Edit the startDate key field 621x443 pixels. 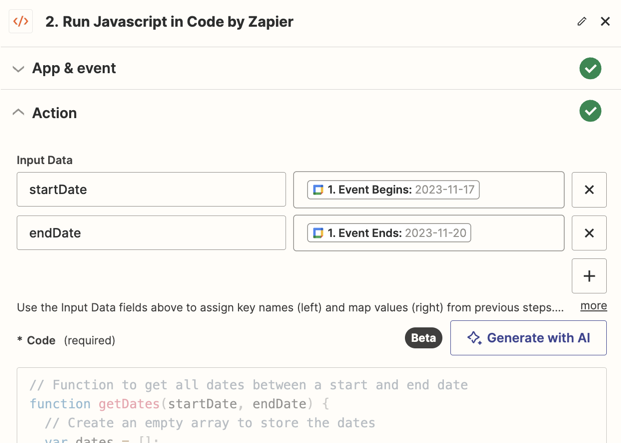[151, 190]
